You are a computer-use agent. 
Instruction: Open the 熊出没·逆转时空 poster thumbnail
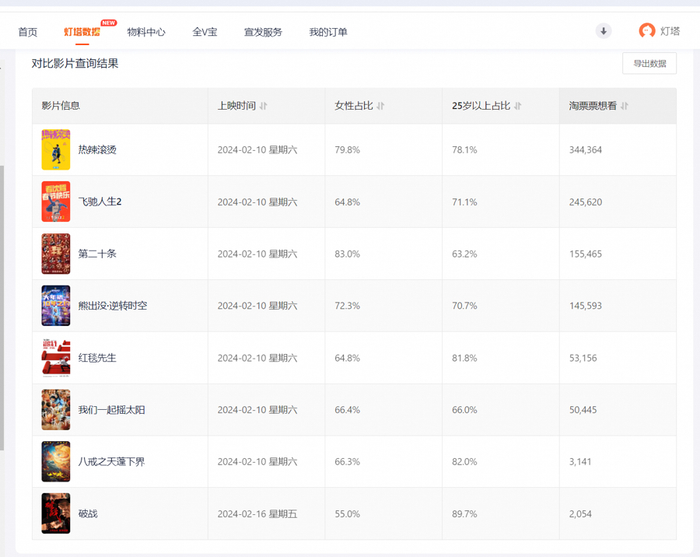click(x=56, y=306)
